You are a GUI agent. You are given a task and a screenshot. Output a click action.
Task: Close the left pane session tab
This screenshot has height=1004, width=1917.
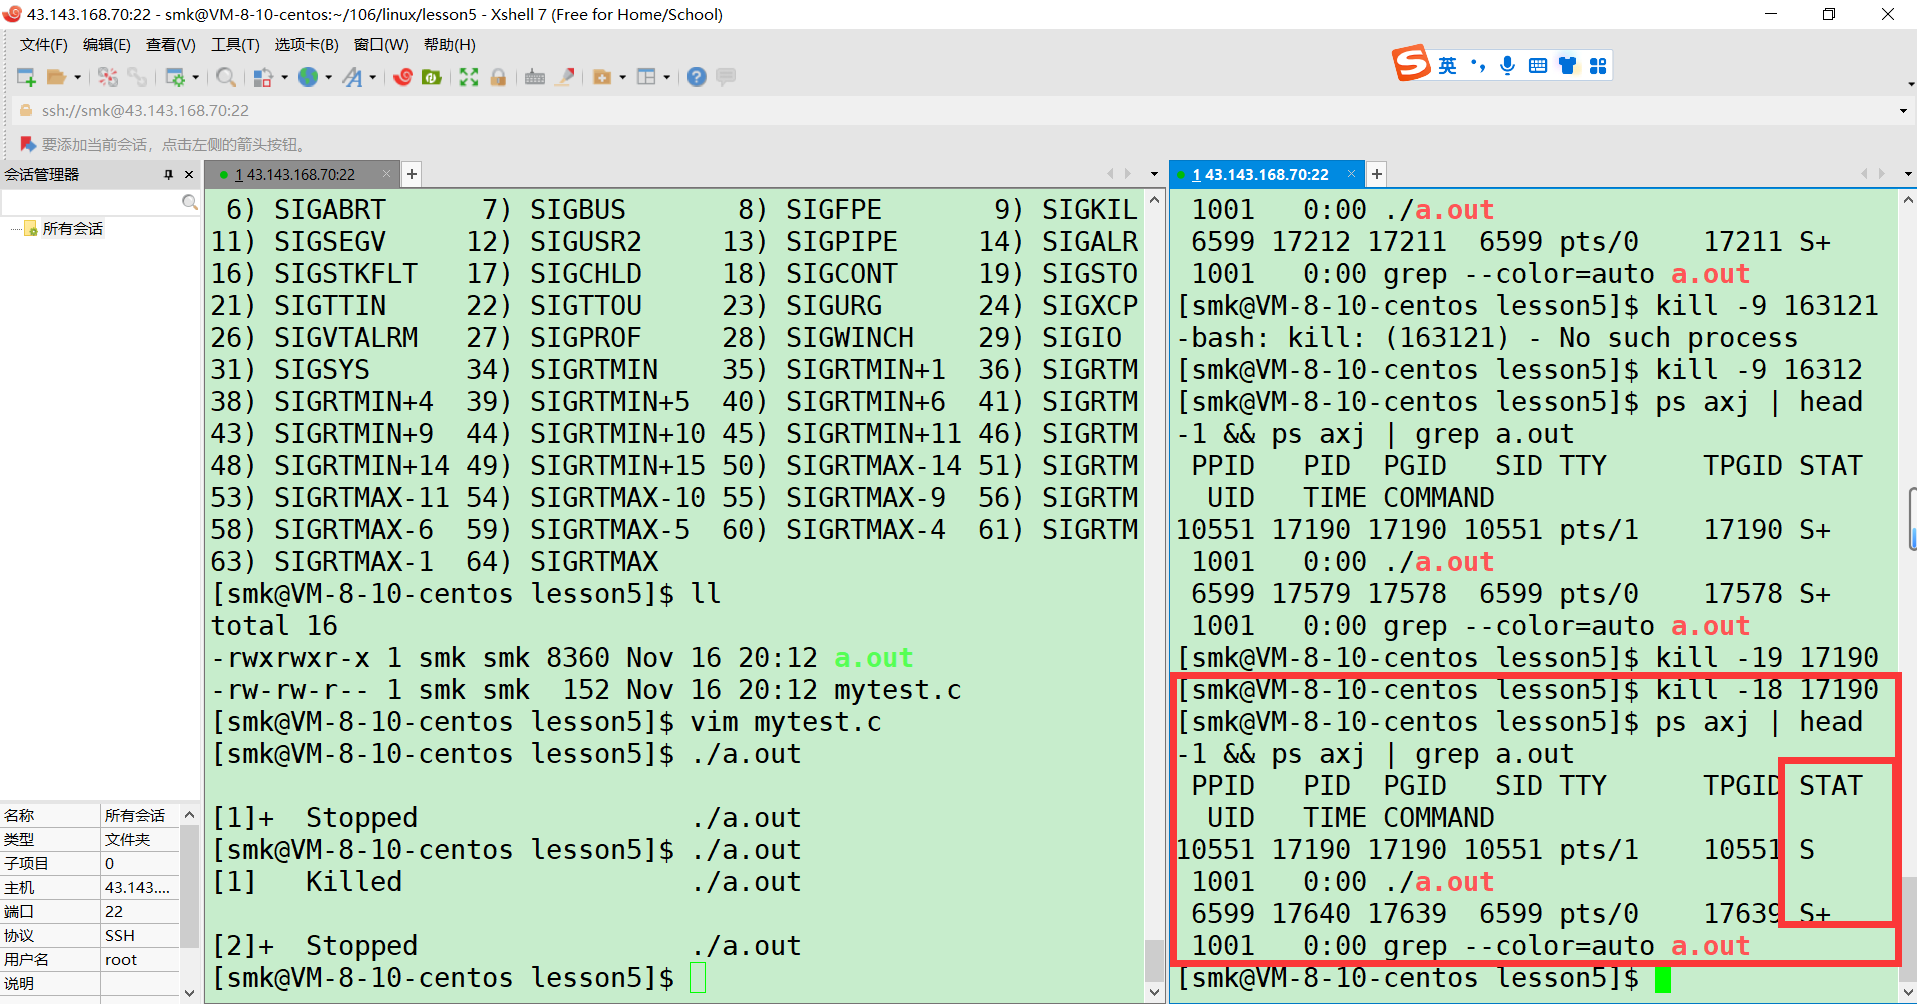point(387,174)
